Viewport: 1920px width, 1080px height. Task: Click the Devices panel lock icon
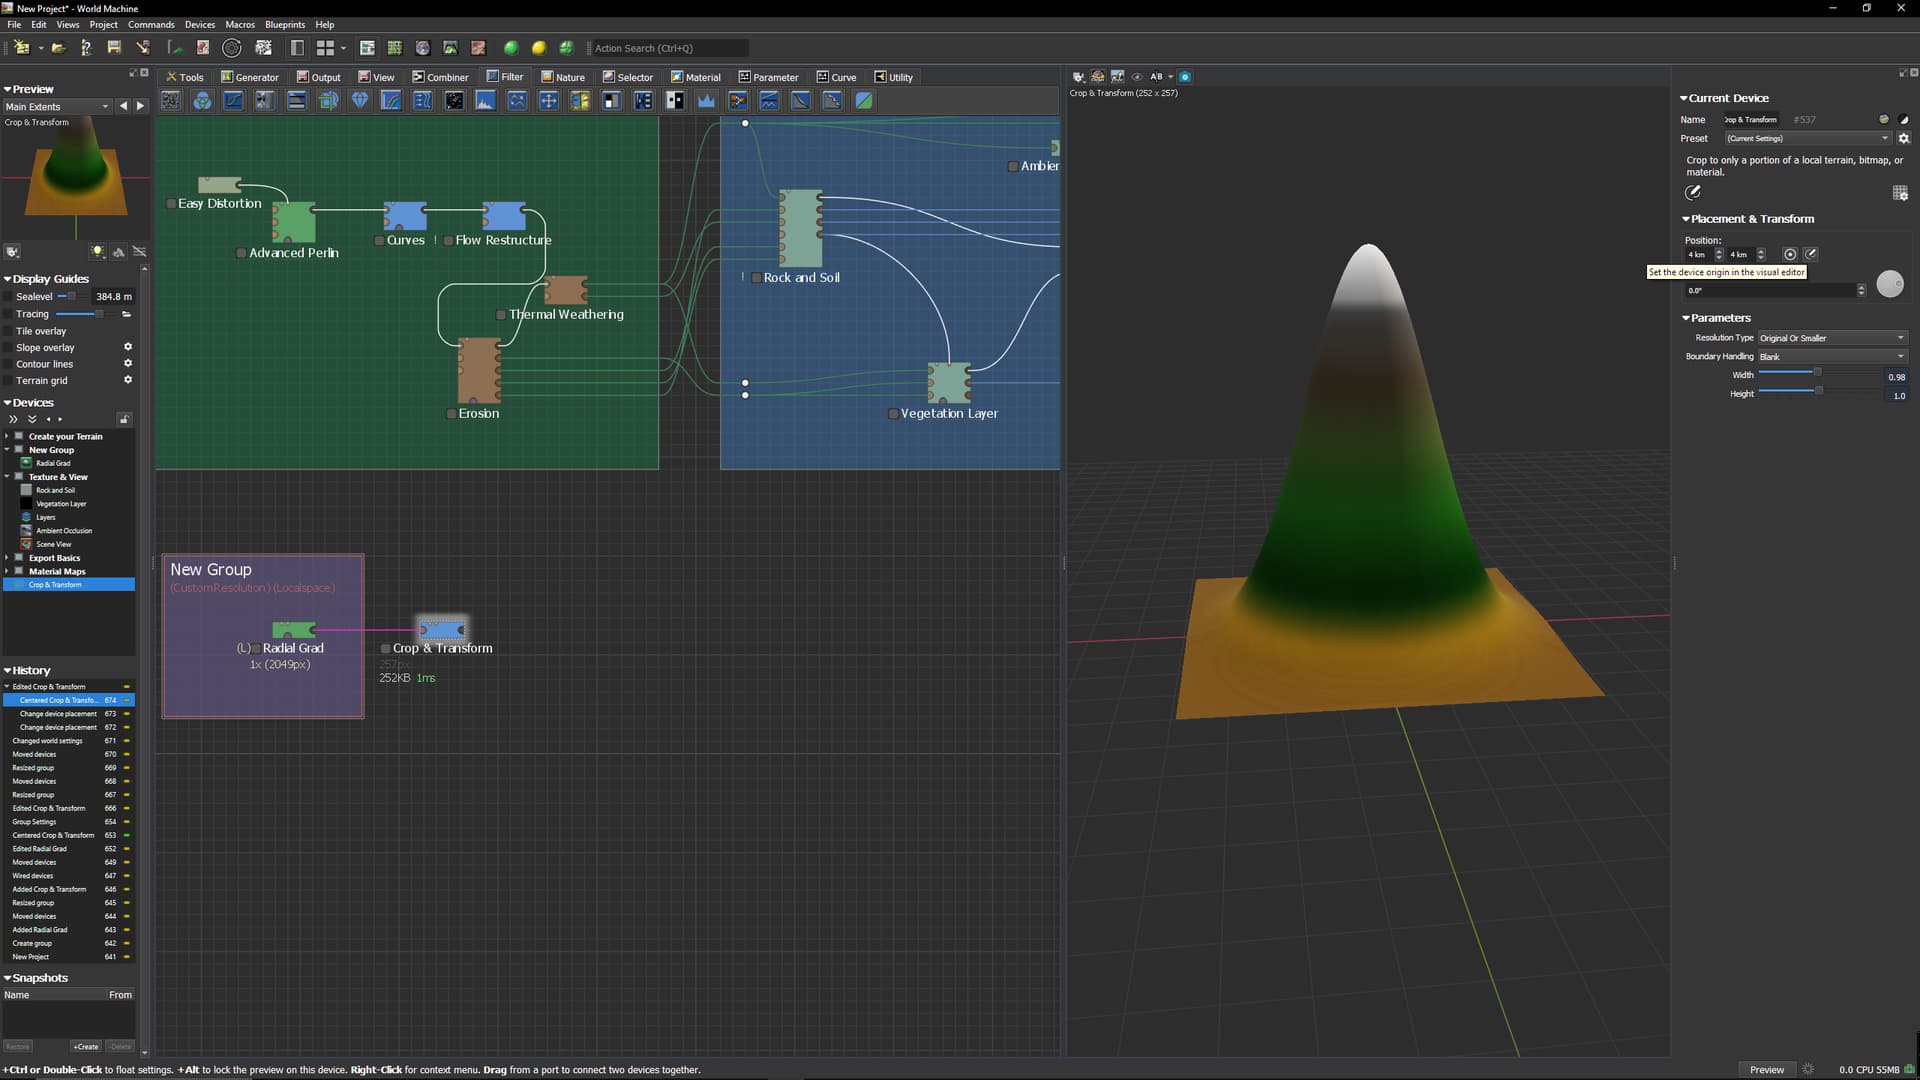[x=124, y=419]
